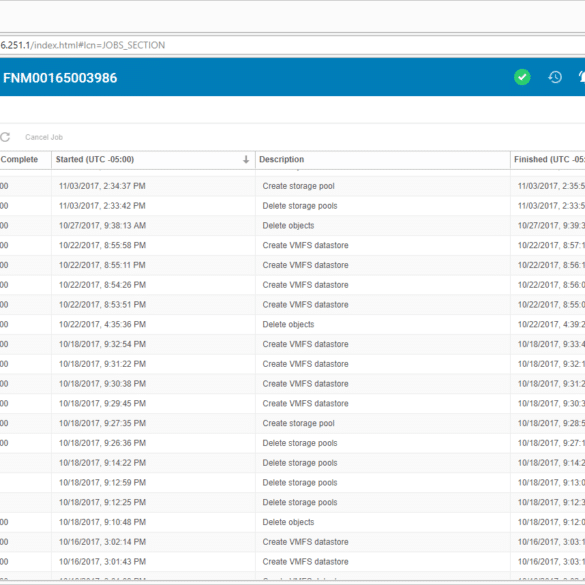585x585 pixels.
Task: Click the green system health checkmark icon
Action: [522, 77]
